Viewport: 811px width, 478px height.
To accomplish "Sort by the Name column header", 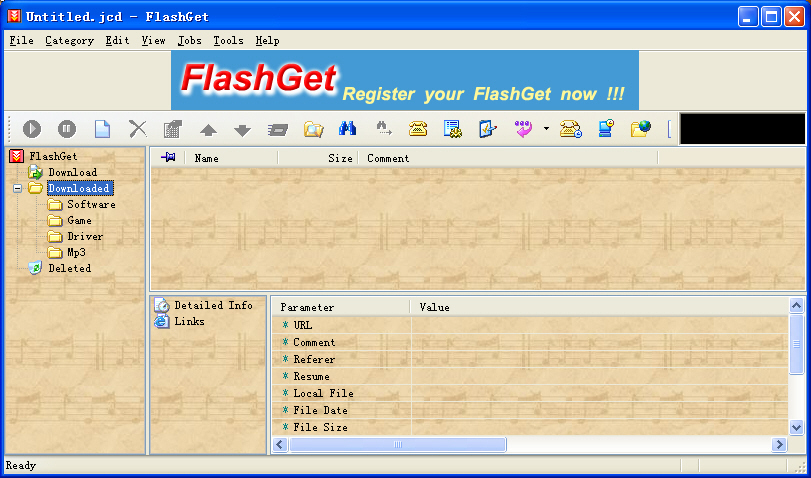I will point(232,158).
